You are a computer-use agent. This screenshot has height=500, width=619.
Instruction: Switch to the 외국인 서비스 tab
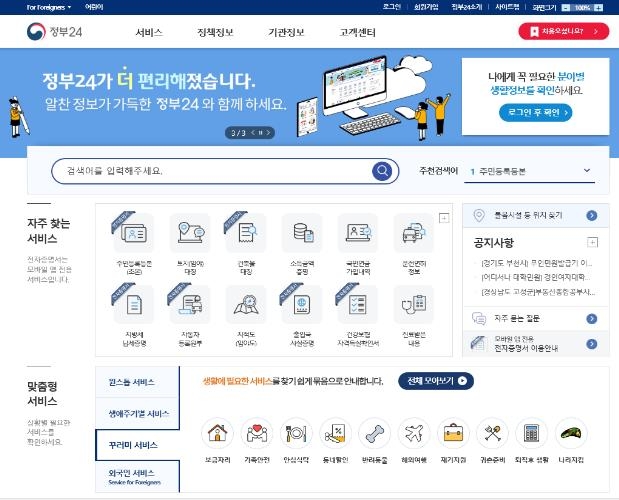(x=137, y=477)
